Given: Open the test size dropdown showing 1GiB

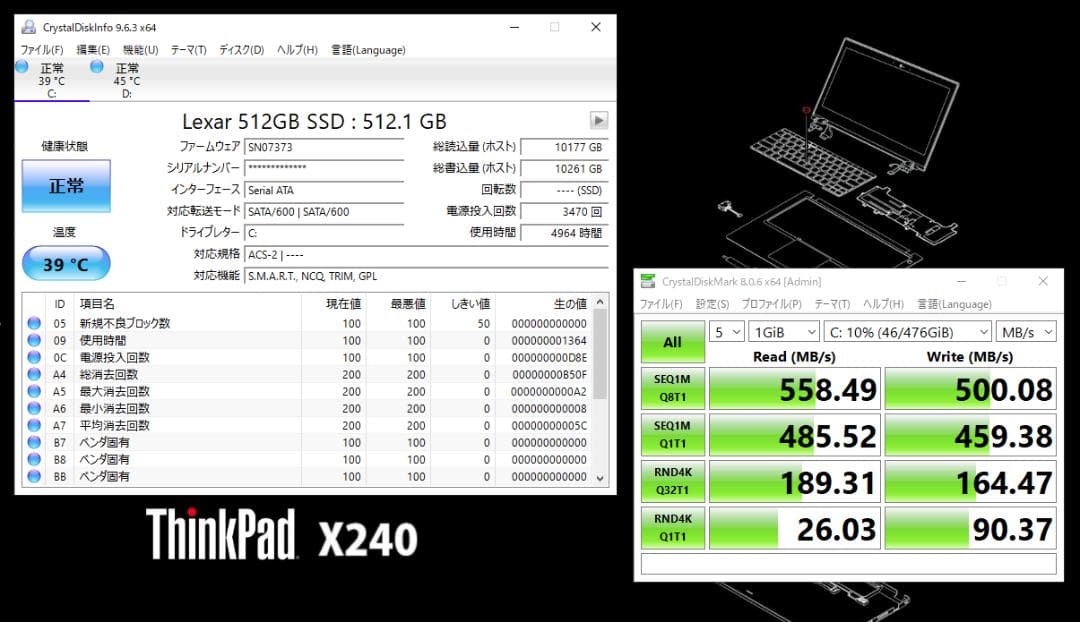Looking at the screenshot, I should [x=784, y=331].
